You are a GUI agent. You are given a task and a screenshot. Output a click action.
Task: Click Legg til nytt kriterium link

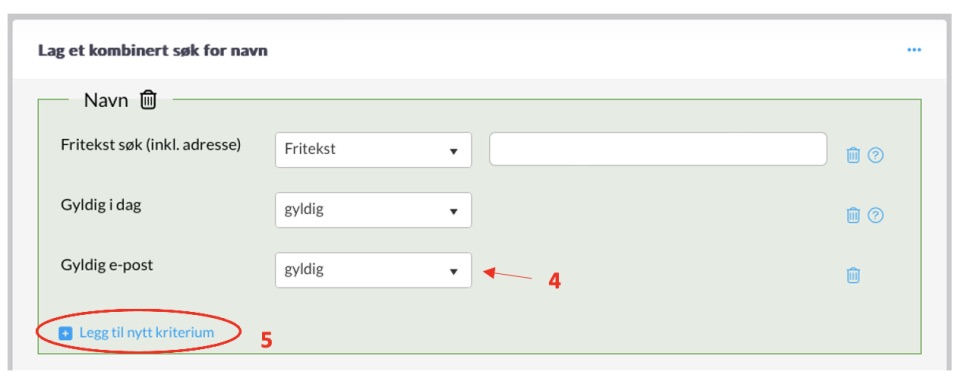tap(147, 333)
